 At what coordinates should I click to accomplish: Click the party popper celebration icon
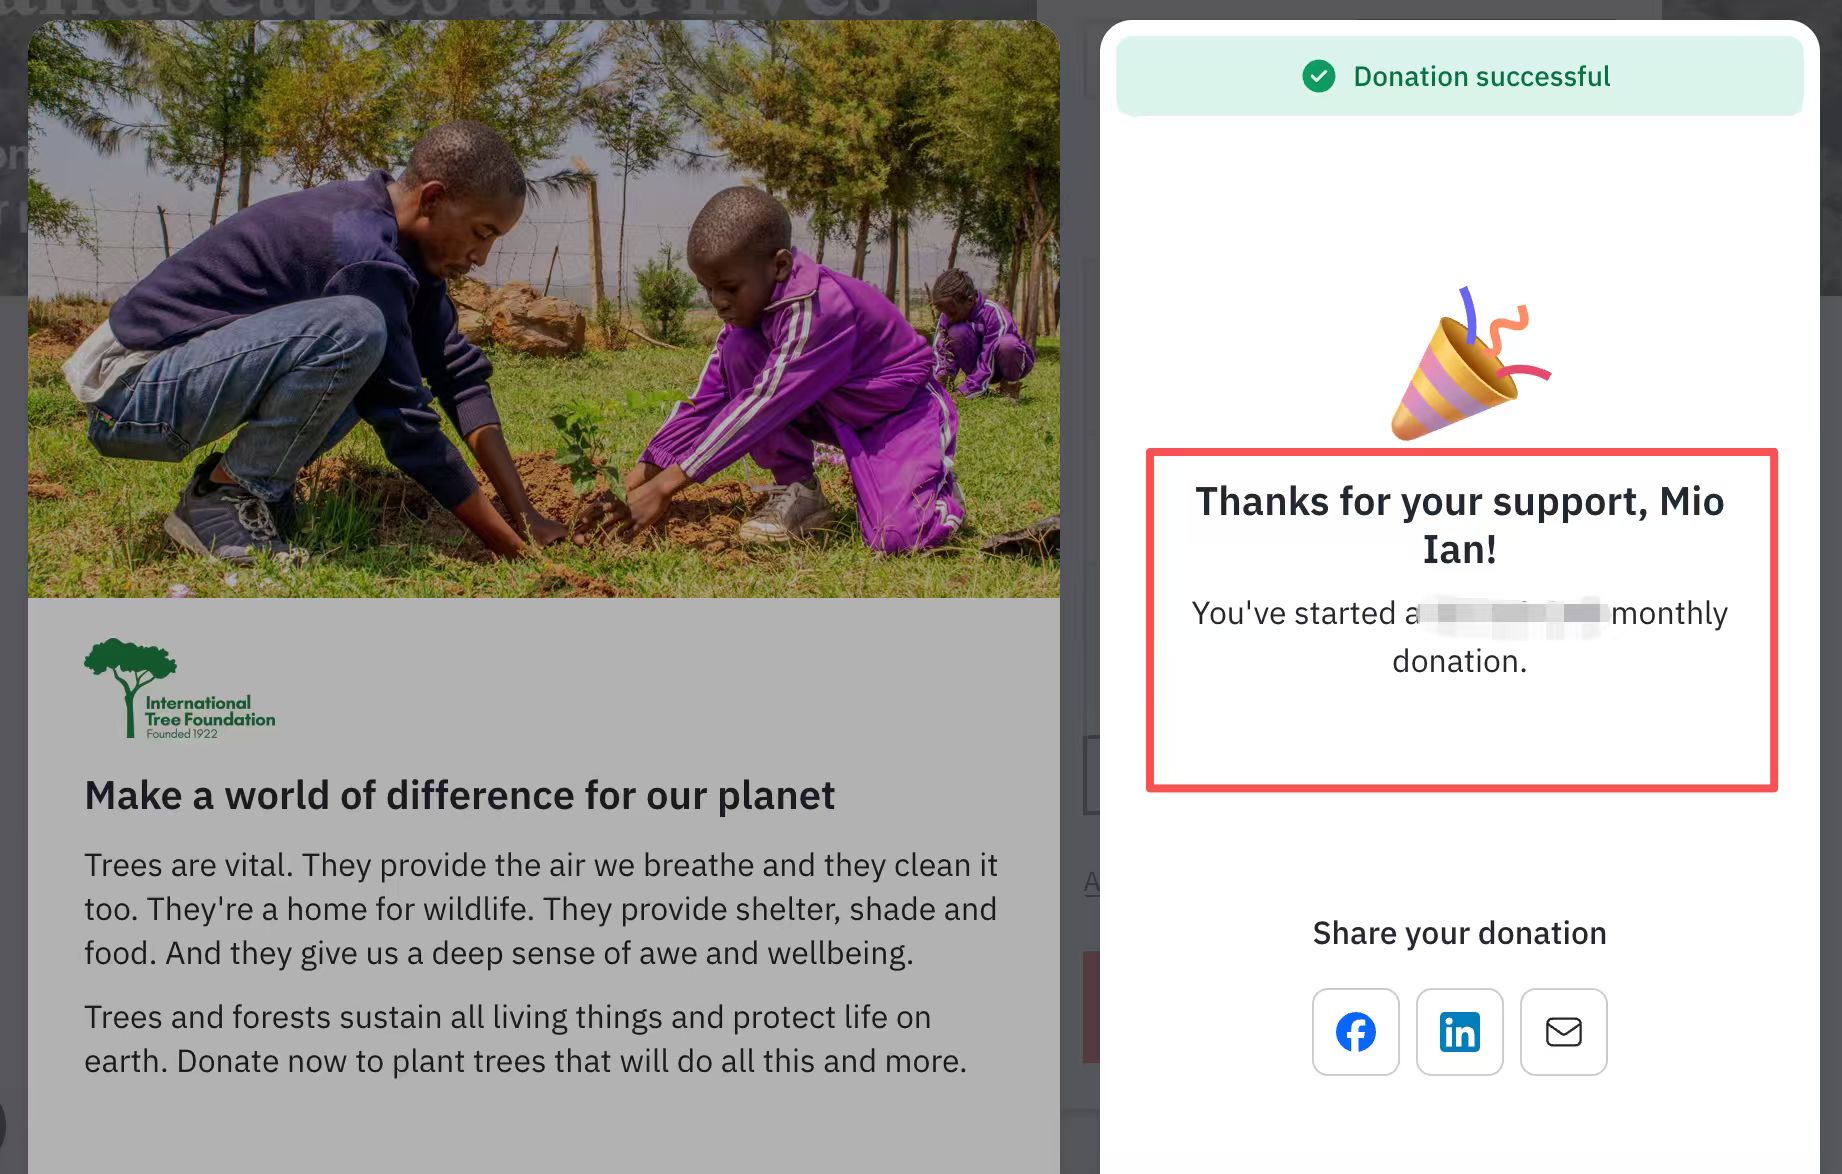[x=1465, y=367]
